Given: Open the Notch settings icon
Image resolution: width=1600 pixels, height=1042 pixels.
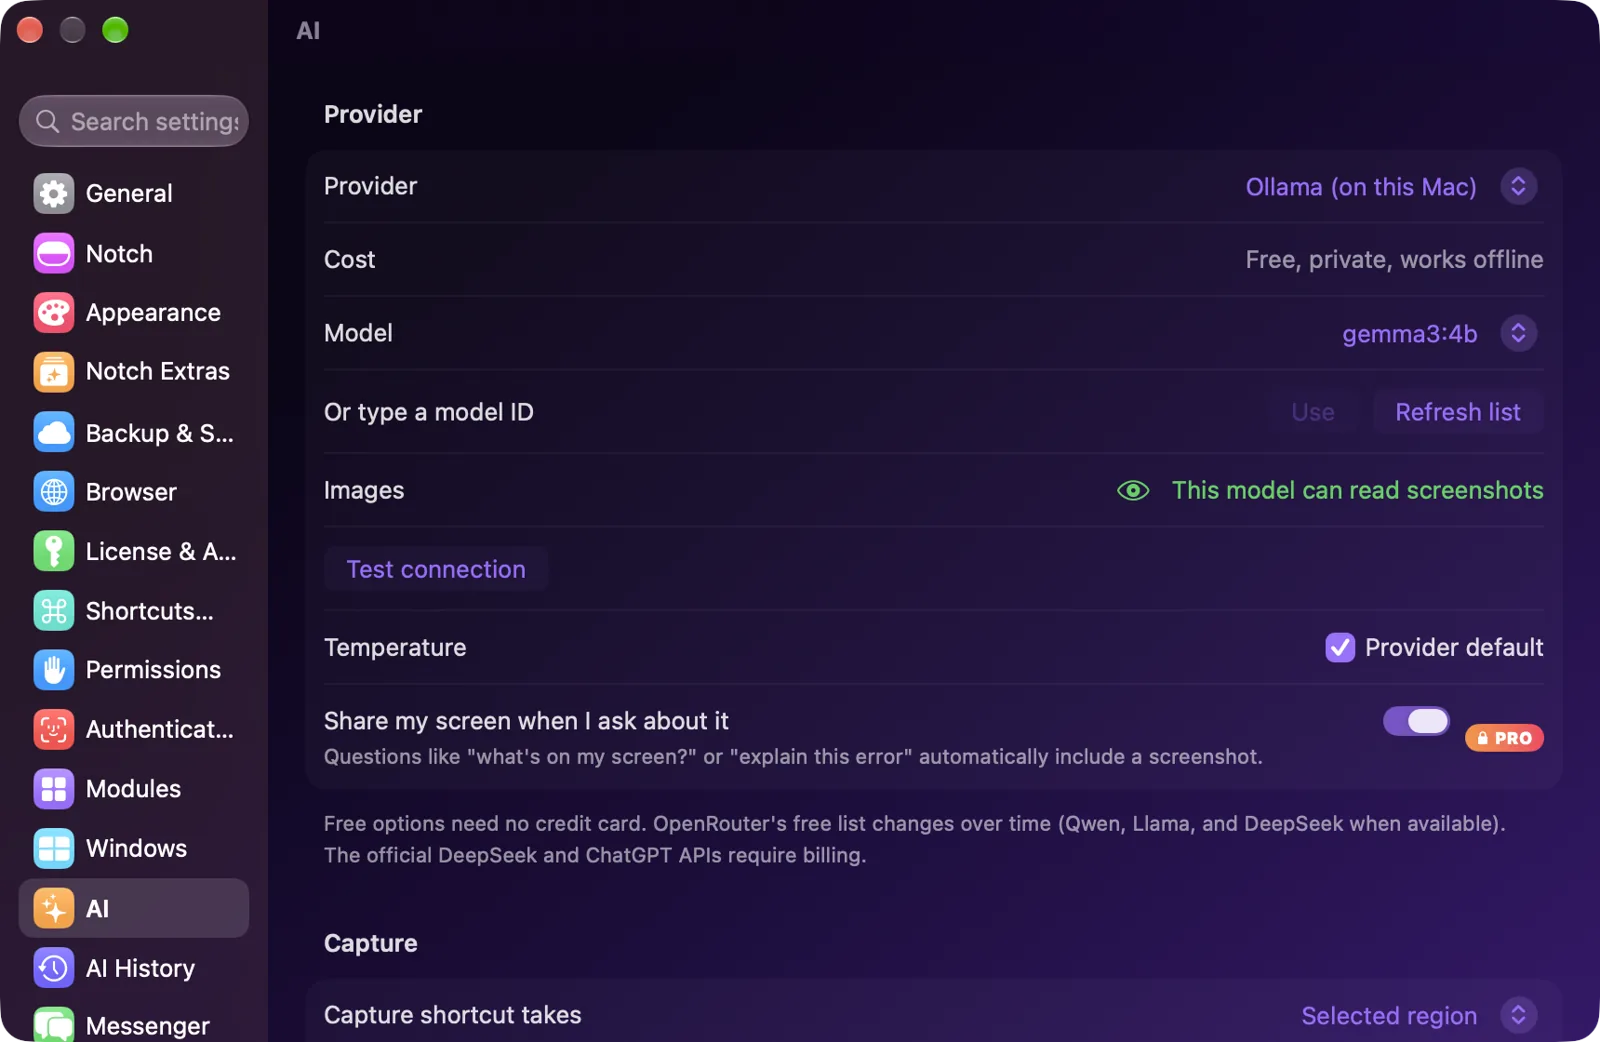Looking at the screenshot, I should coord(54,254).
